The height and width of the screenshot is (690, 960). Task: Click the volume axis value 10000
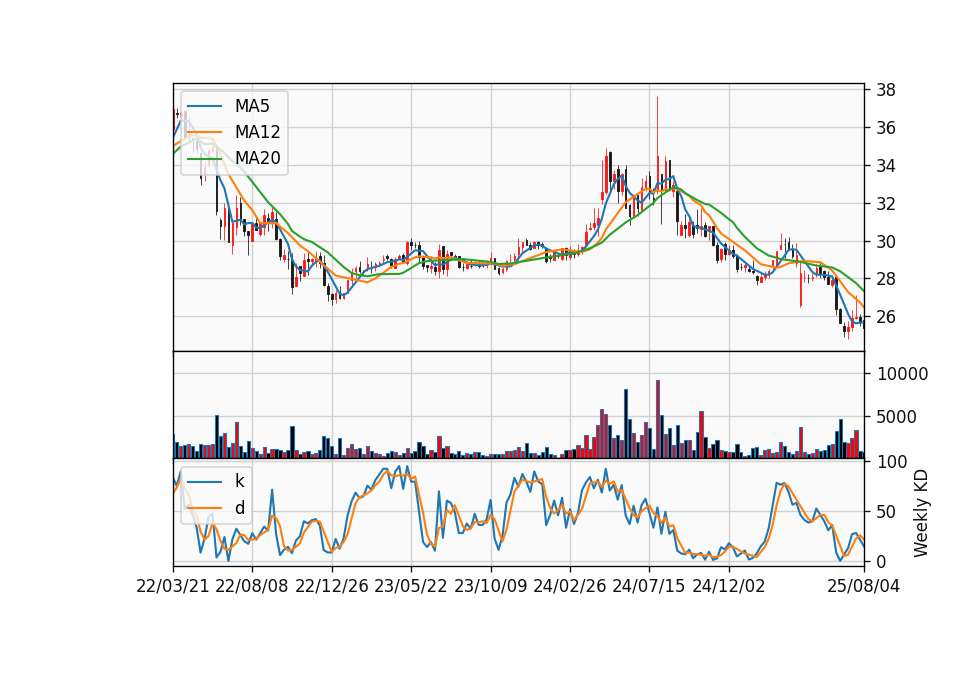(902, 374)
